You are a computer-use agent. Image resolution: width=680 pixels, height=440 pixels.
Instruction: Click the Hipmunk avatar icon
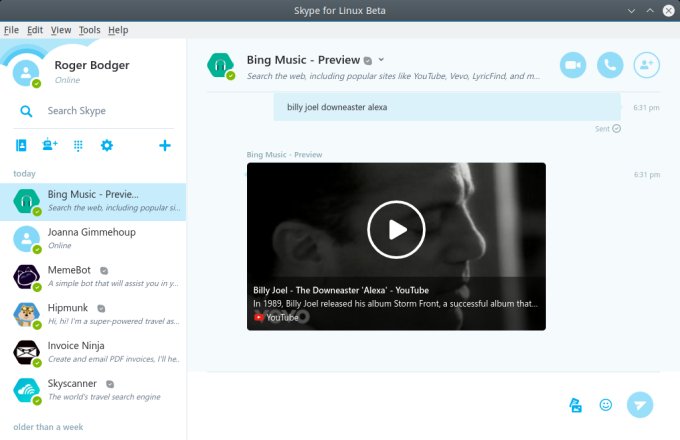[26, 315]
